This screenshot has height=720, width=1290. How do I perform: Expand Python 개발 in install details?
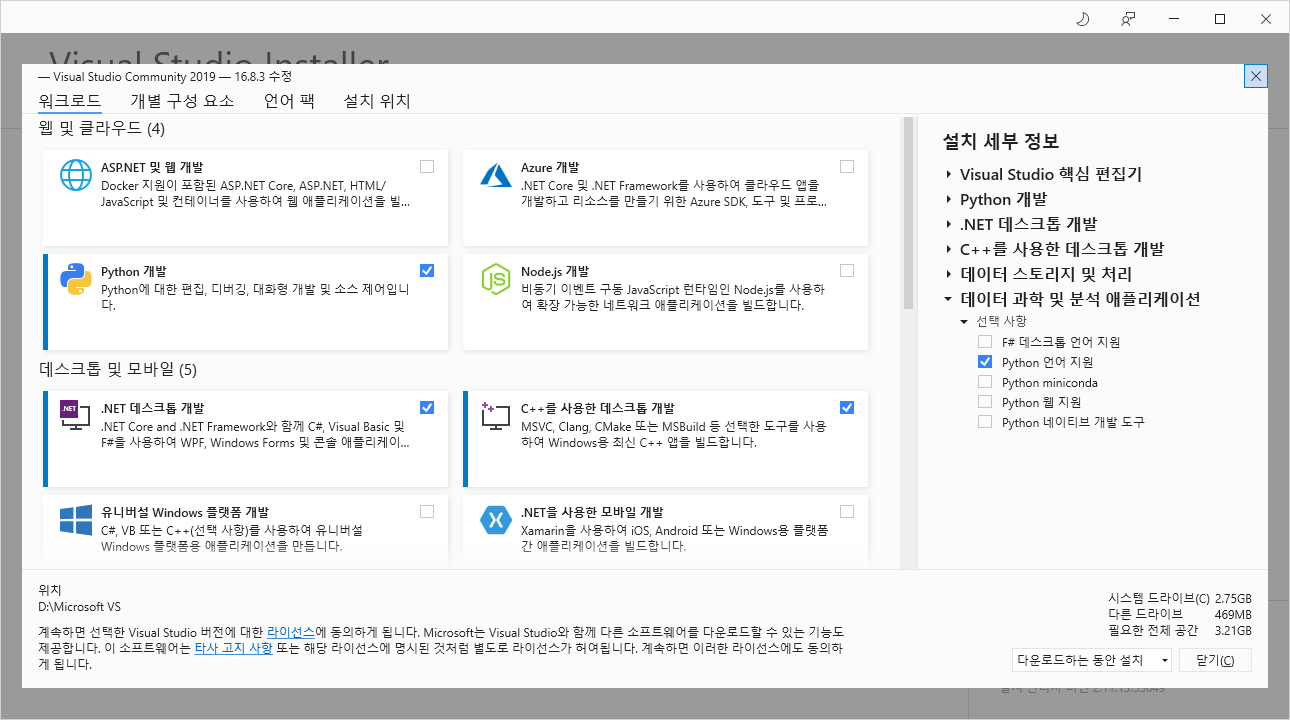[948, 199]
